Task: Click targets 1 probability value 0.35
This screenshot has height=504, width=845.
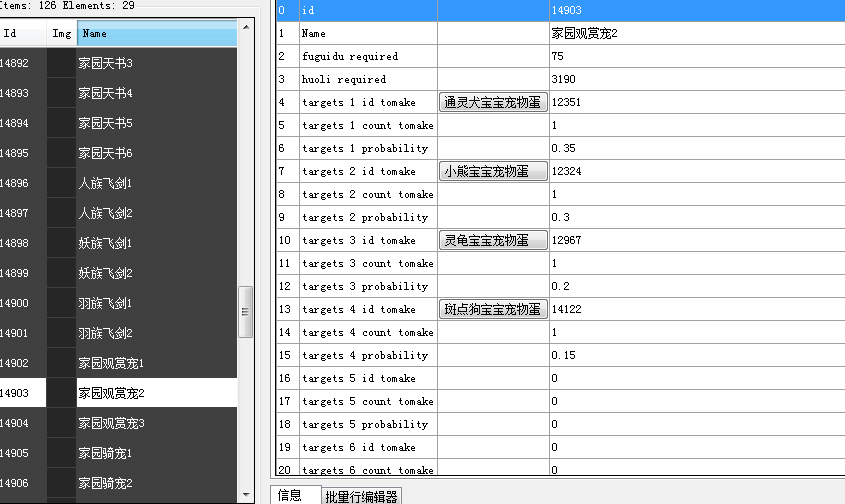Action: coord(697,148)
